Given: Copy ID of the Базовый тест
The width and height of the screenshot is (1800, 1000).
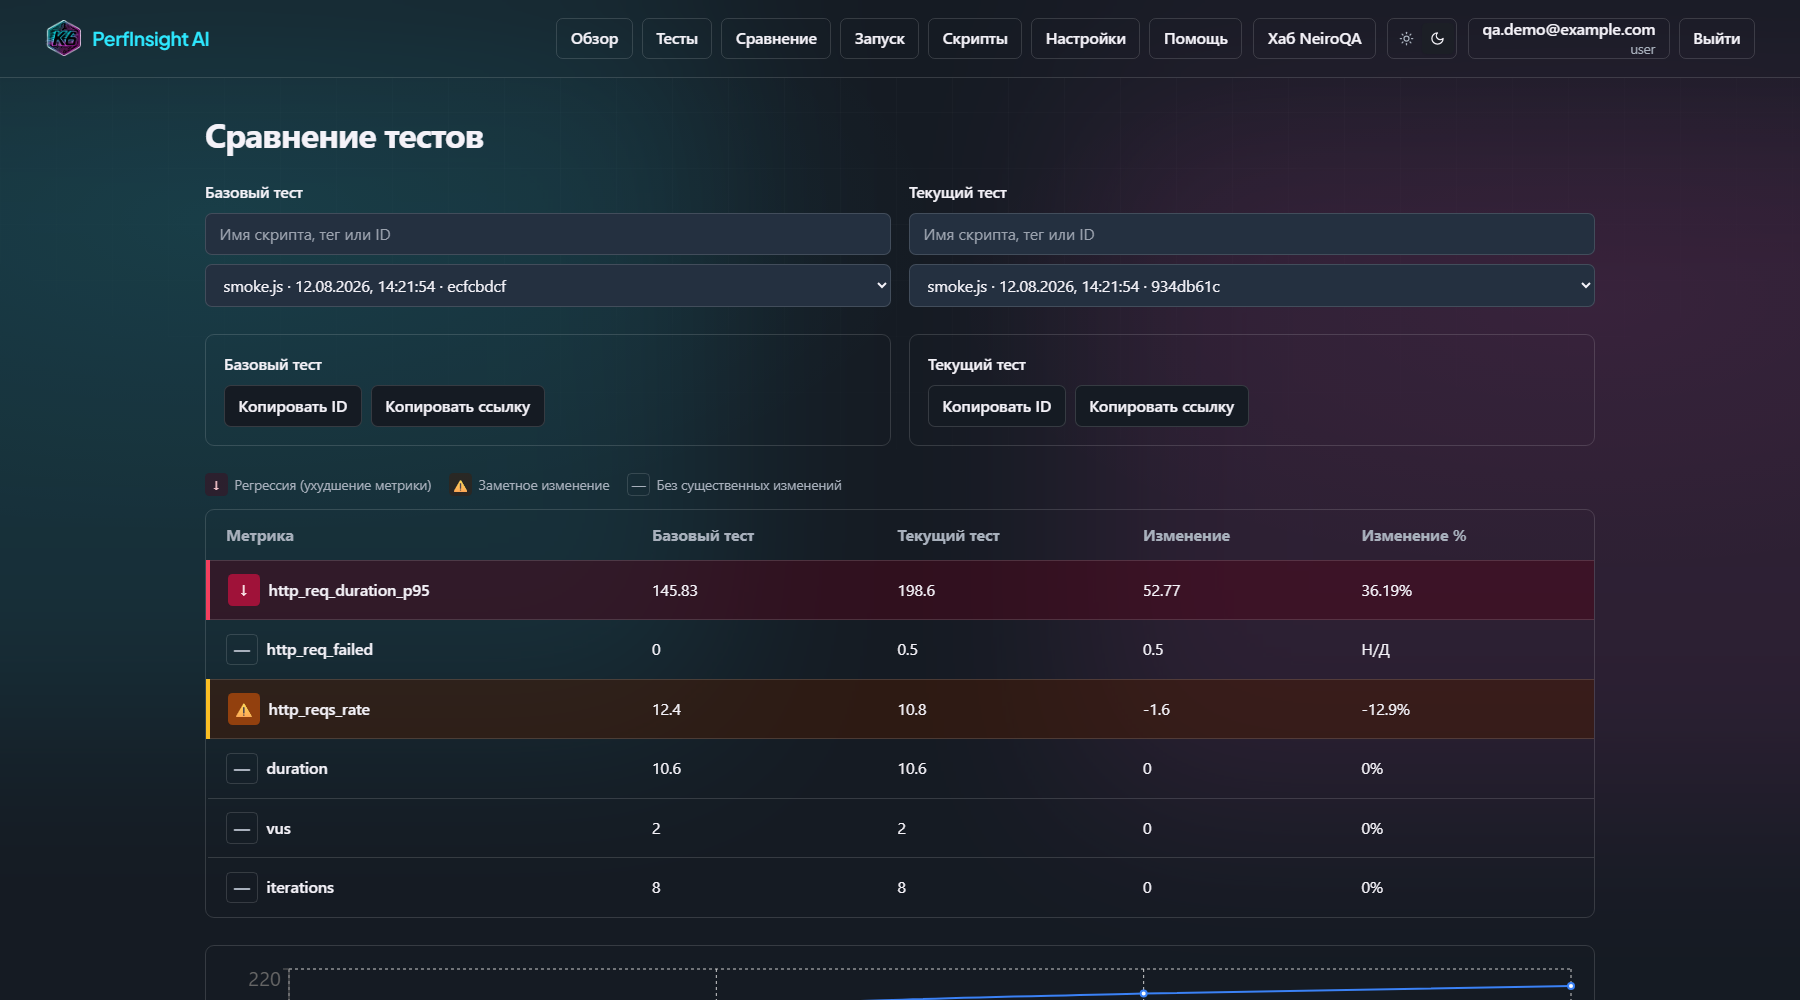Looking at the screenshot, I should click(x=293, y=406).
